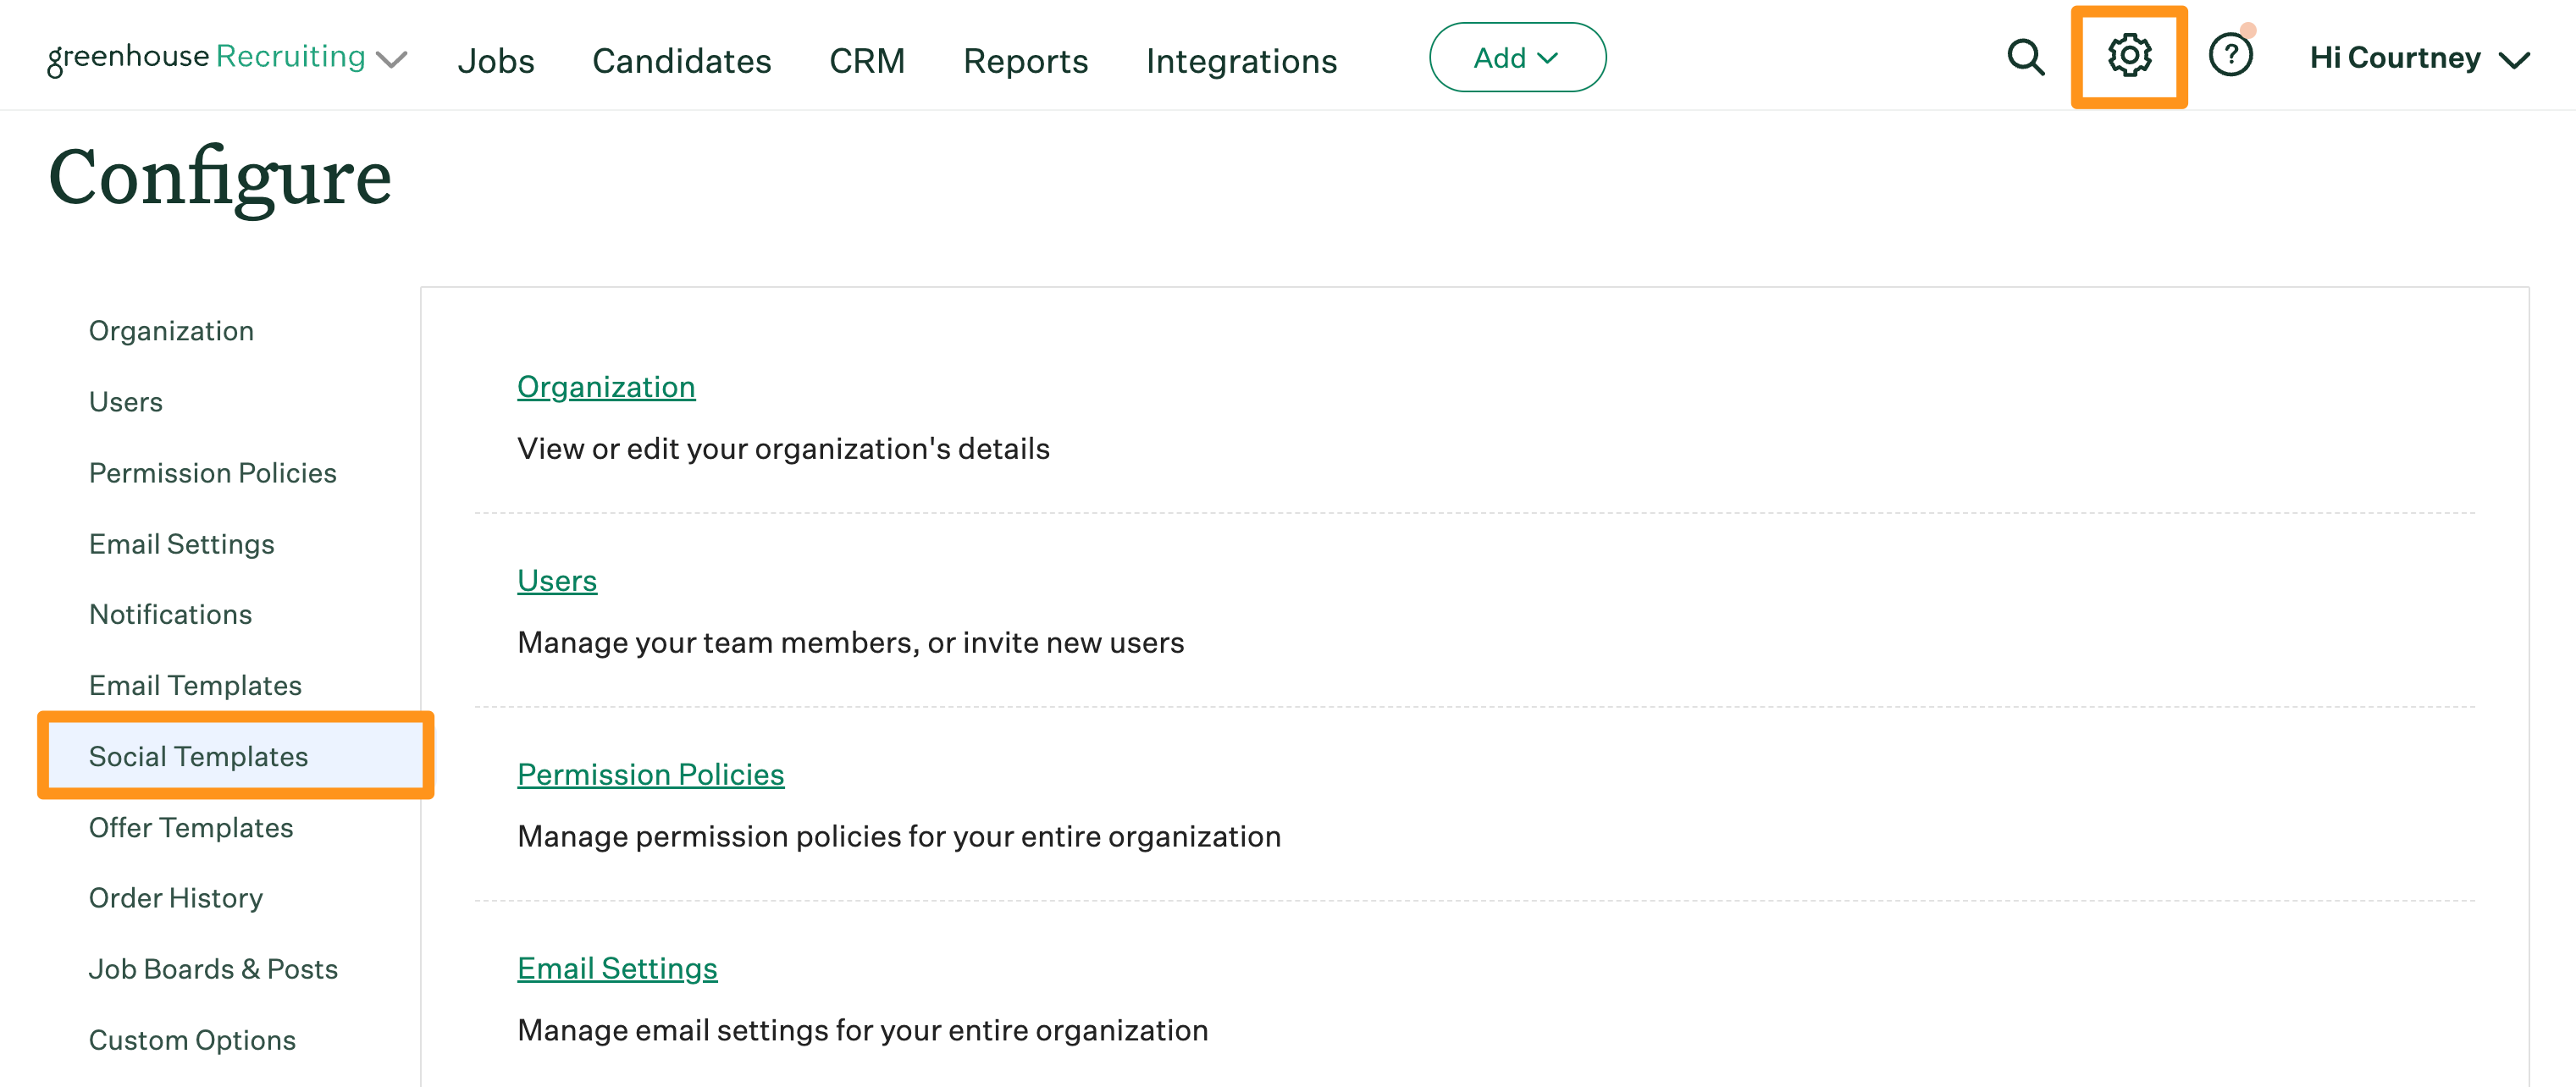Image resolution: width=2576 pixels, height=1087 pixels.
Task: Click the highlighted settings gear icon
Action: point(2129,57)
